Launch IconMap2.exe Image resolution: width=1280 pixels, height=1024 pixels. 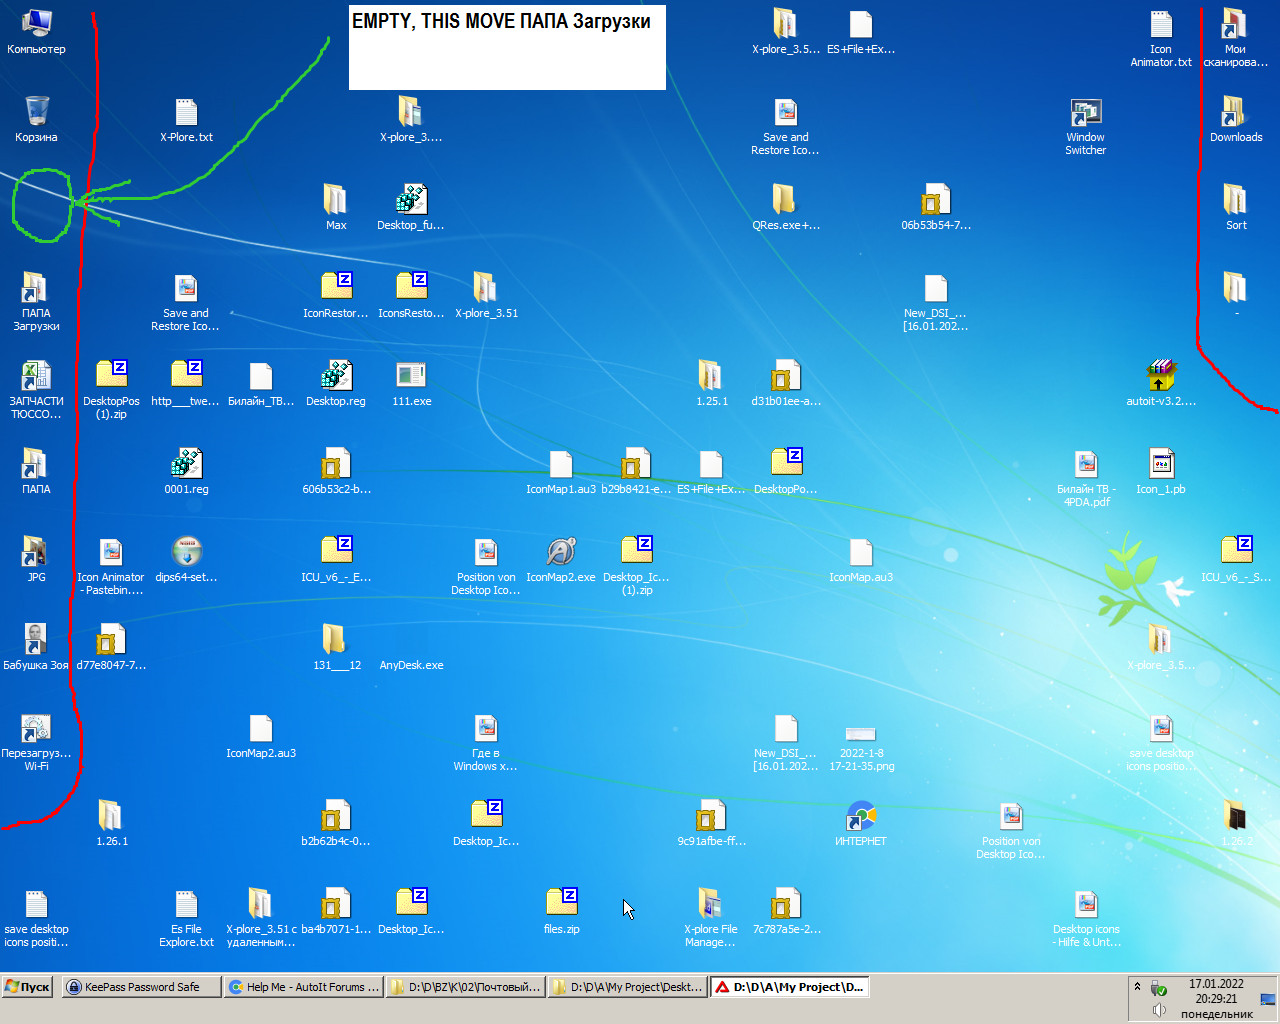pos(561,553)
